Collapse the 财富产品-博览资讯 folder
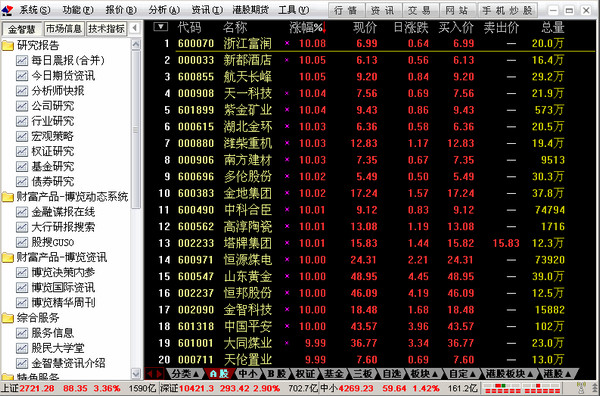This screenshot has width=600, height=396. pyautogui.click(x=8, y=257)
